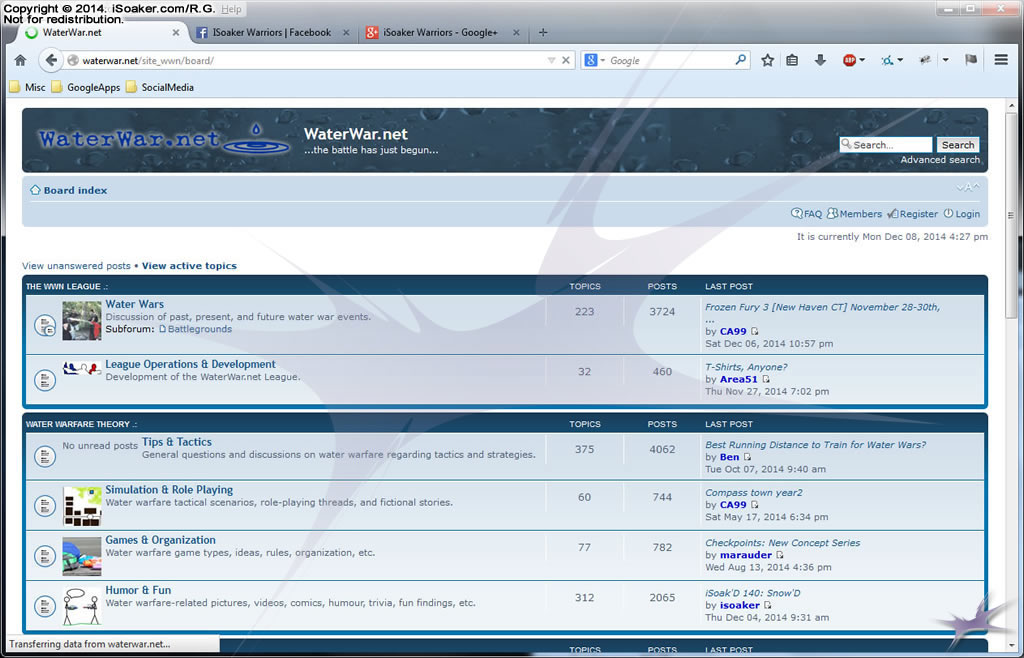Image resolution: width=1024 pixels, height=658 pixels.
Task: Open the Games & Organization forum
Action: click(x=160, y=540)
